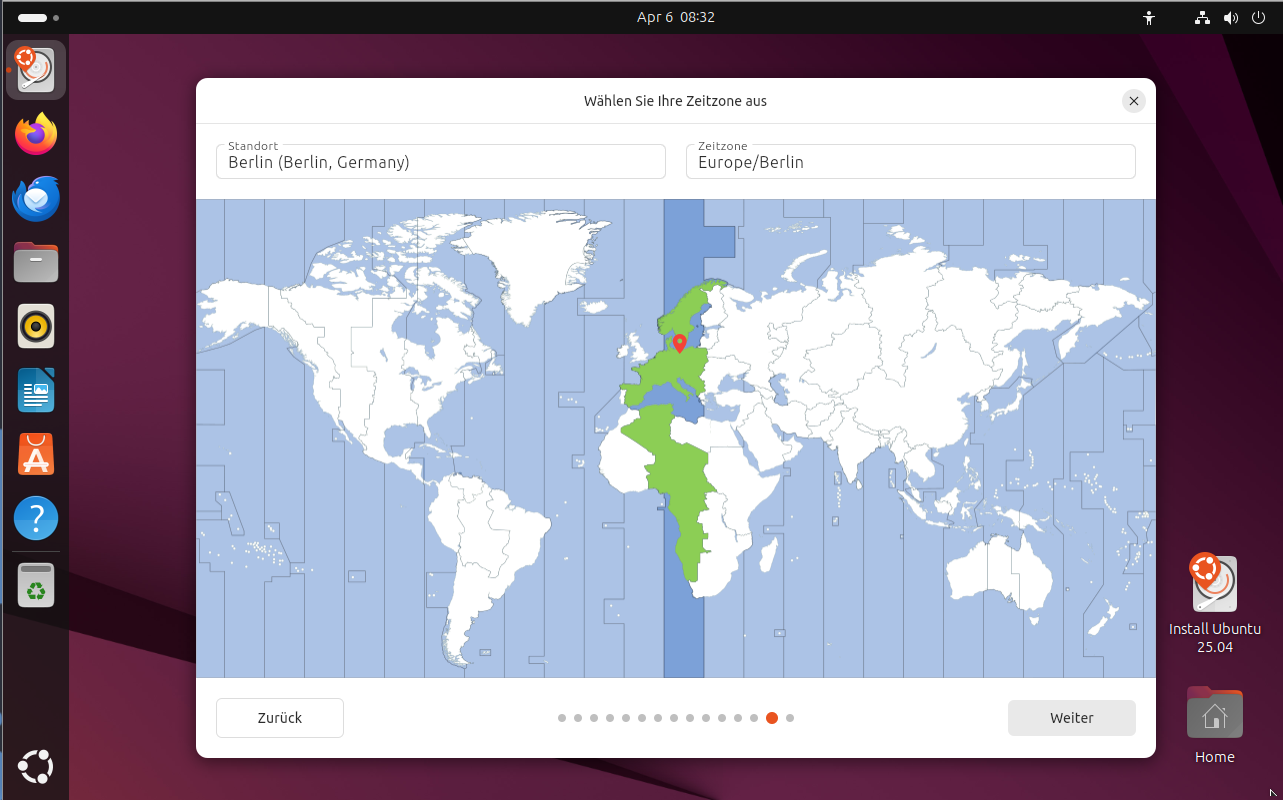Click the Standort location field
The width and height of the screenshot is (1283, 800).
pyautogui.click(x=440, y=162)
